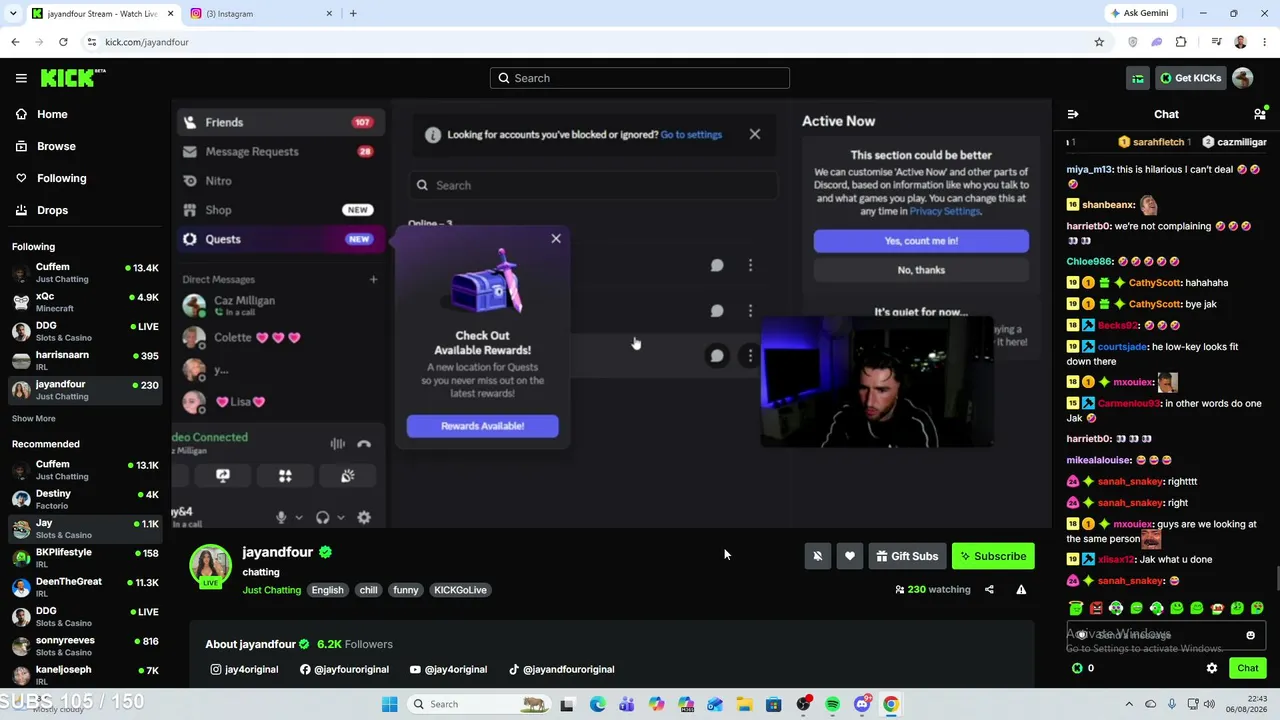
Task: Mute notifications with the bell icon
Action: point(817,556)
